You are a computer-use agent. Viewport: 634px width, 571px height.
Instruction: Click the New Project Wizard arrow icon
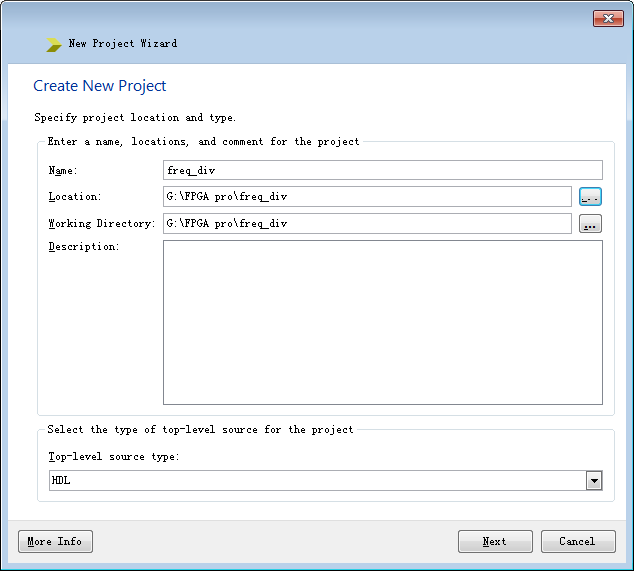(53, 44)
